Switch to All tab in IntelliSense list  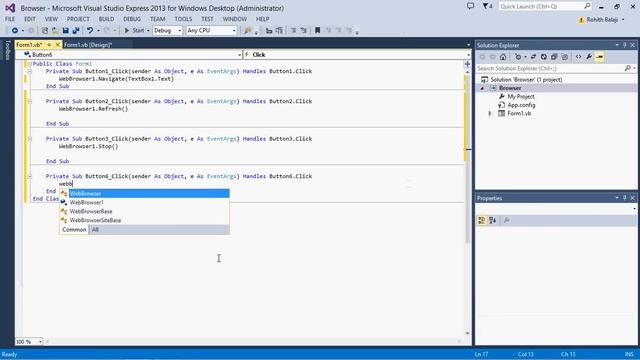95,230
